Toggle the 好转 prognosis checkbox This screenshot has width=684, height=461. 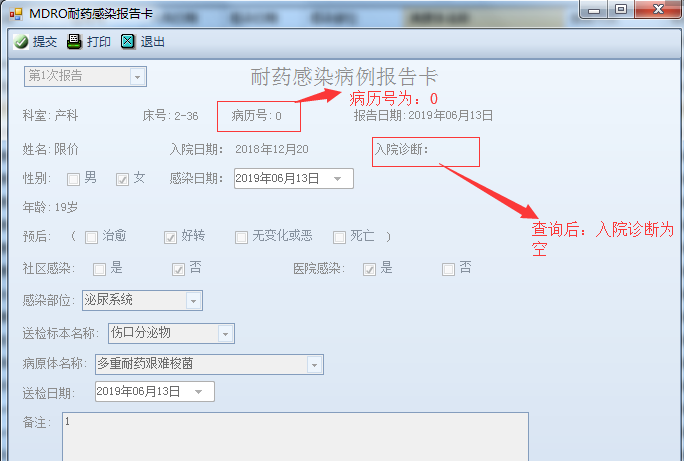coord(170,237)
